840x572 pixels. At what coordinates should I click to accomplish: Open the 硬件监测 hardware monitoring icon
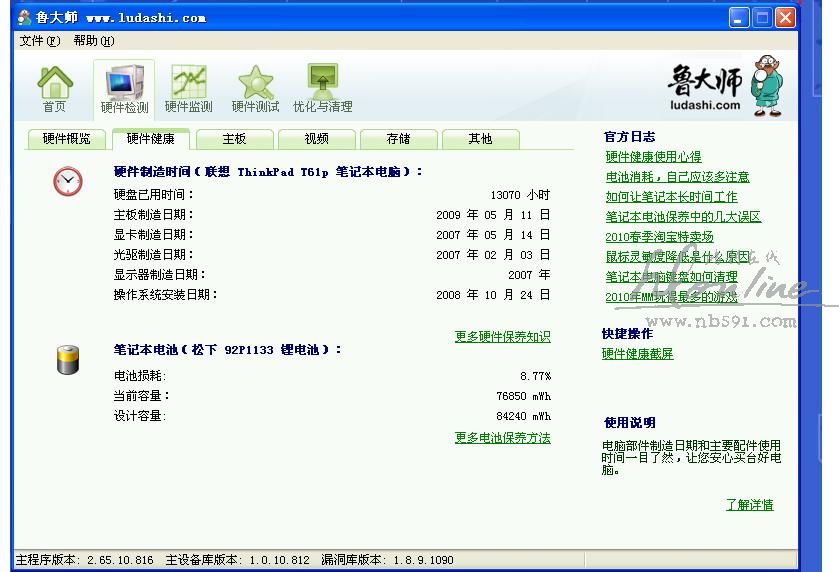click(x=188, y=88)
